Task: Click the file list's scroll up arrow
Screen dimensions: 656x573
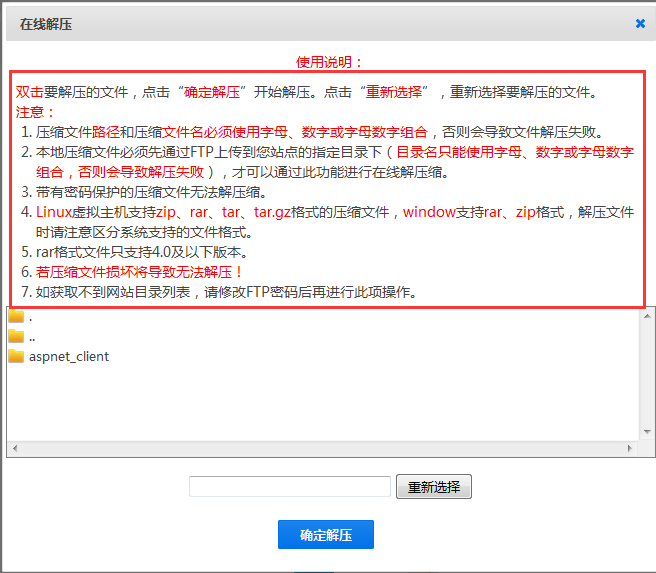Action: (x=647, y=315)
